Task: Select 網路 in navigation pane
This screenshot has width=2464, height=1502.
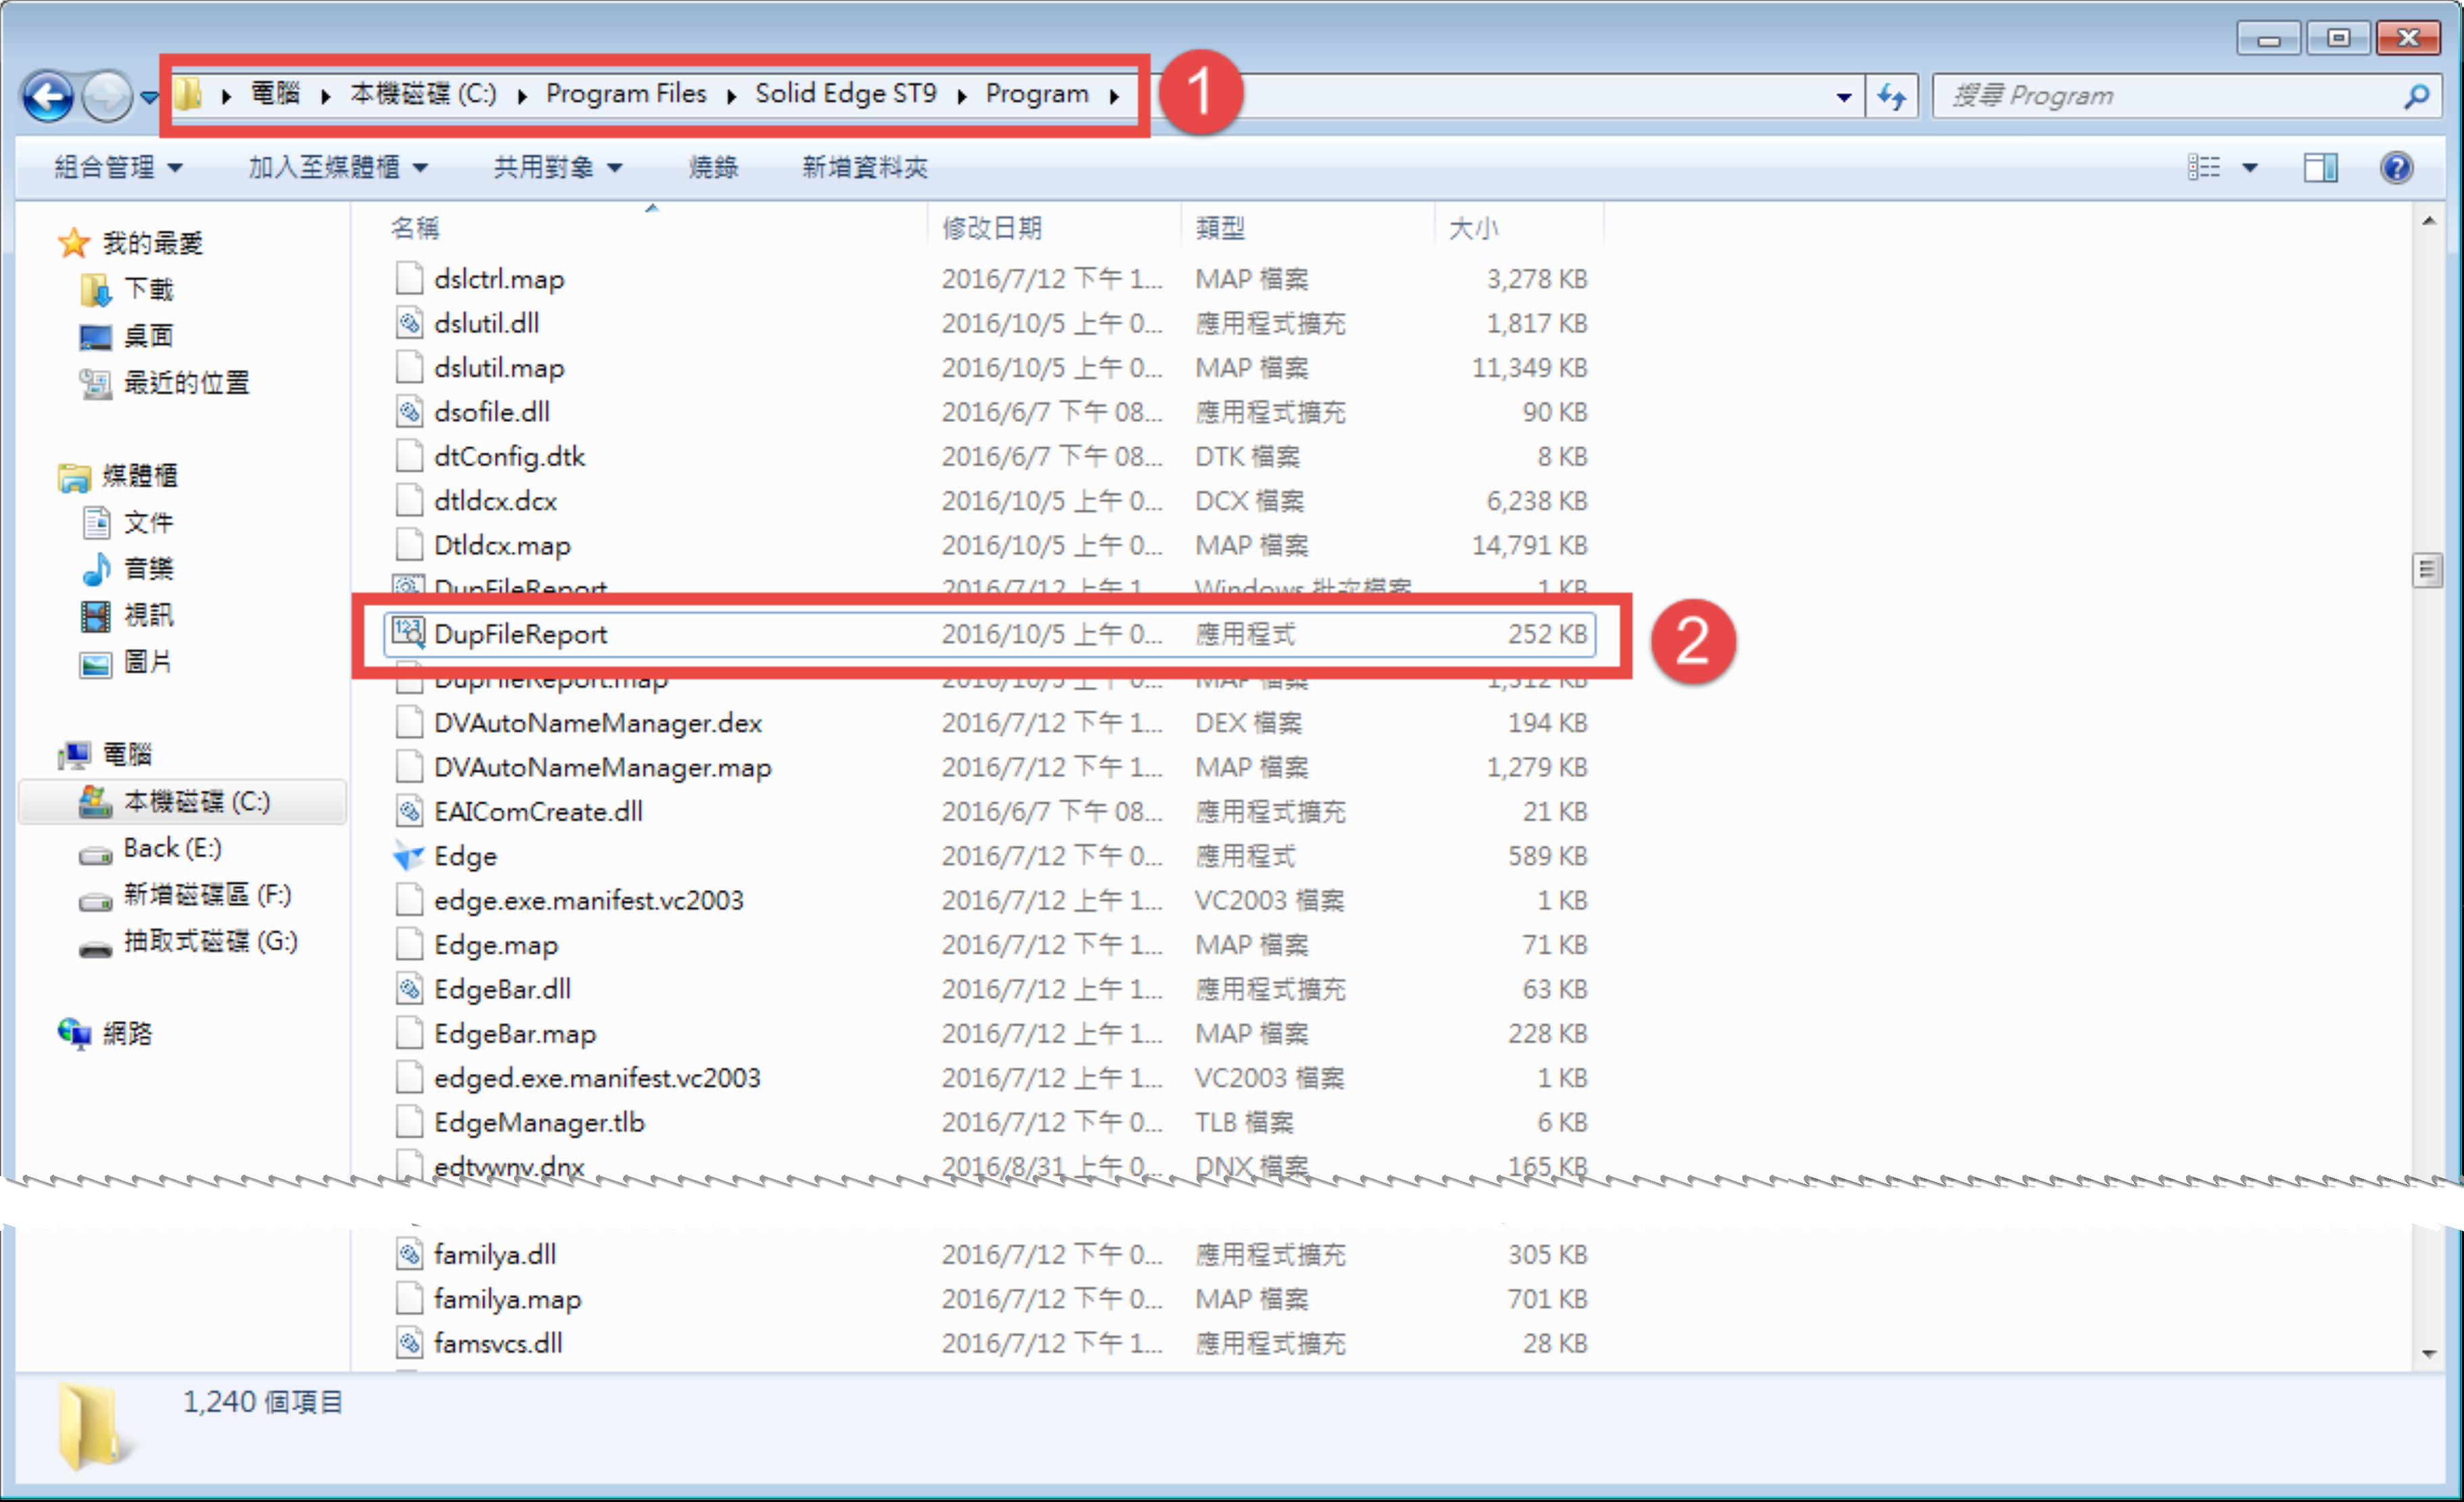Action: (127, 1033)
